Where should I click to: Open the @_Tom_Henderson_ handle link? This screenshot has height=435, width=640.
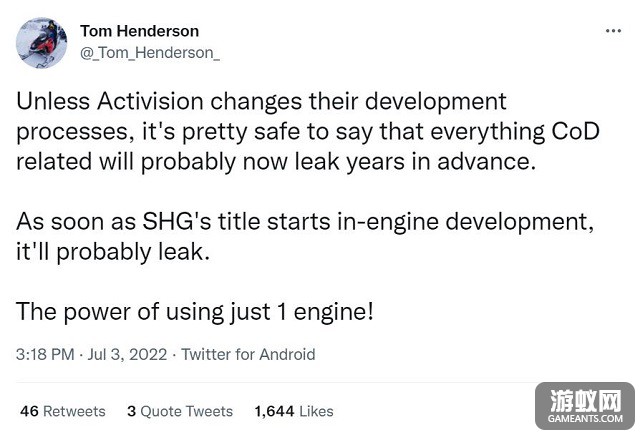(x=150, y=53)
